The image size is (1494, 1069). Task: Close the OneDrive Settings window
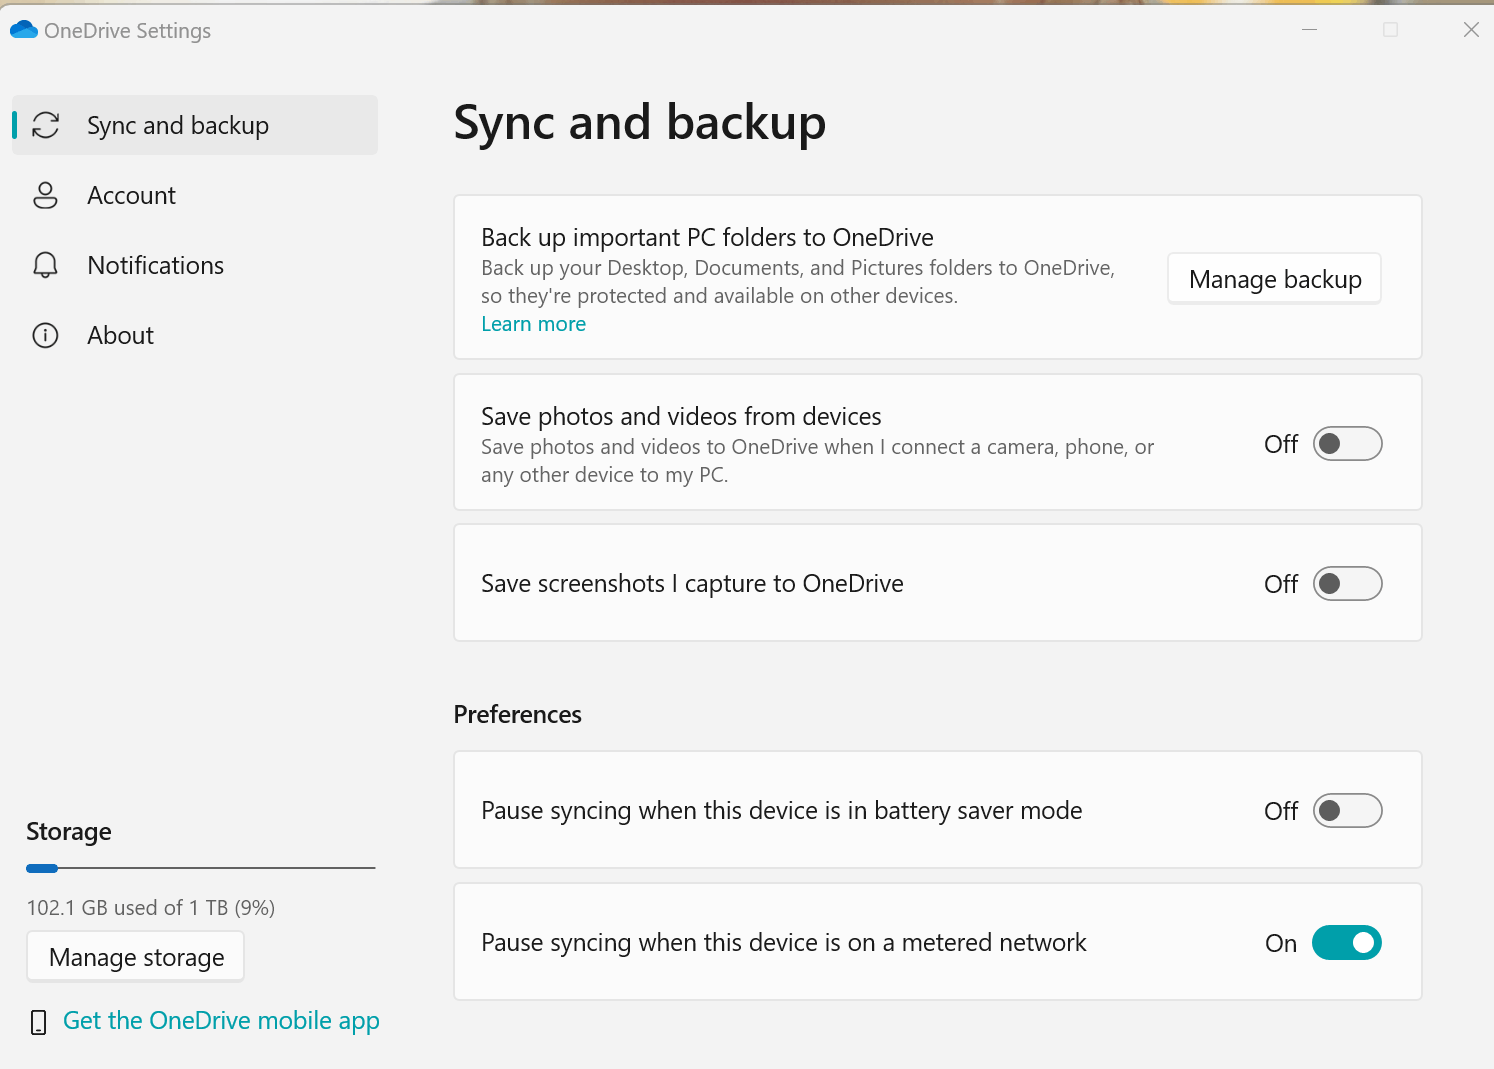pyautogui.click(x=1471, y=30)
